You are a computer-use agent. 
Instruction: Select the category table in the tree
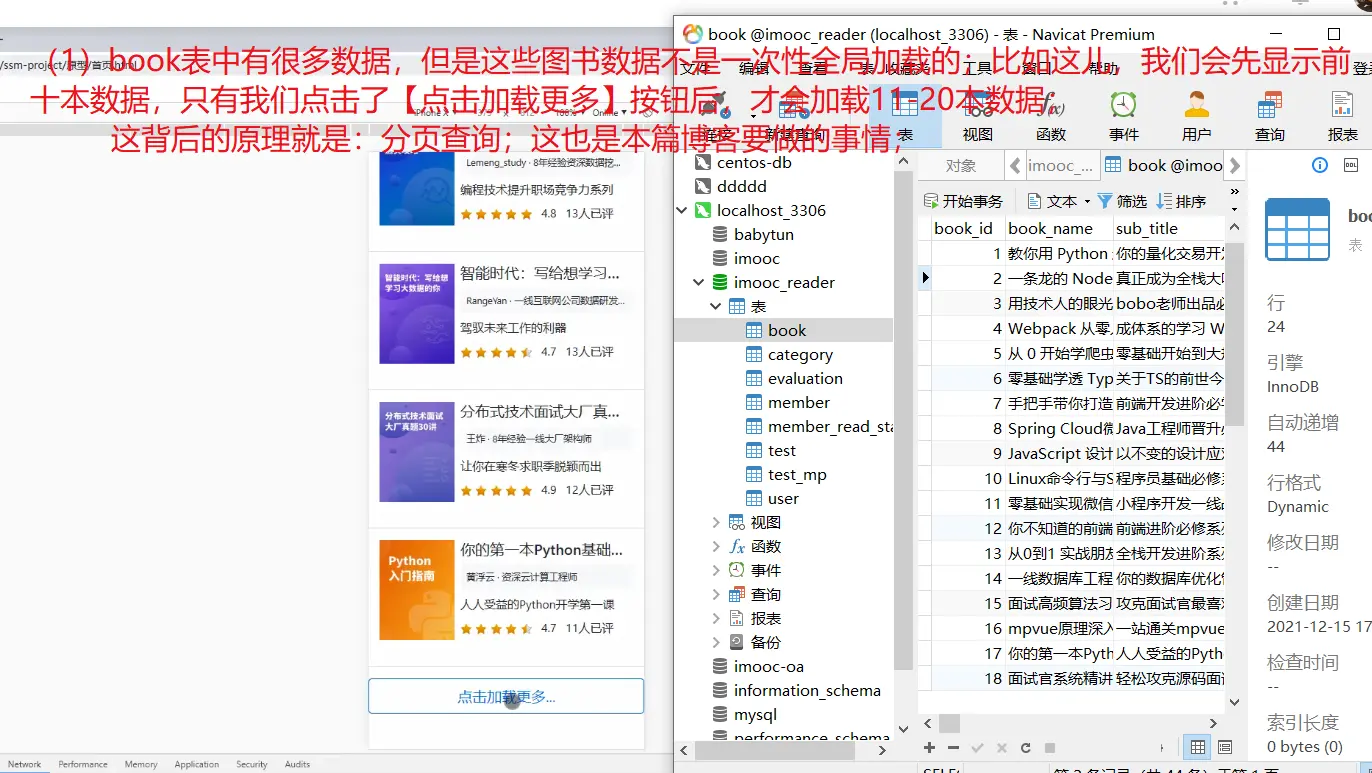coord(799,355)
